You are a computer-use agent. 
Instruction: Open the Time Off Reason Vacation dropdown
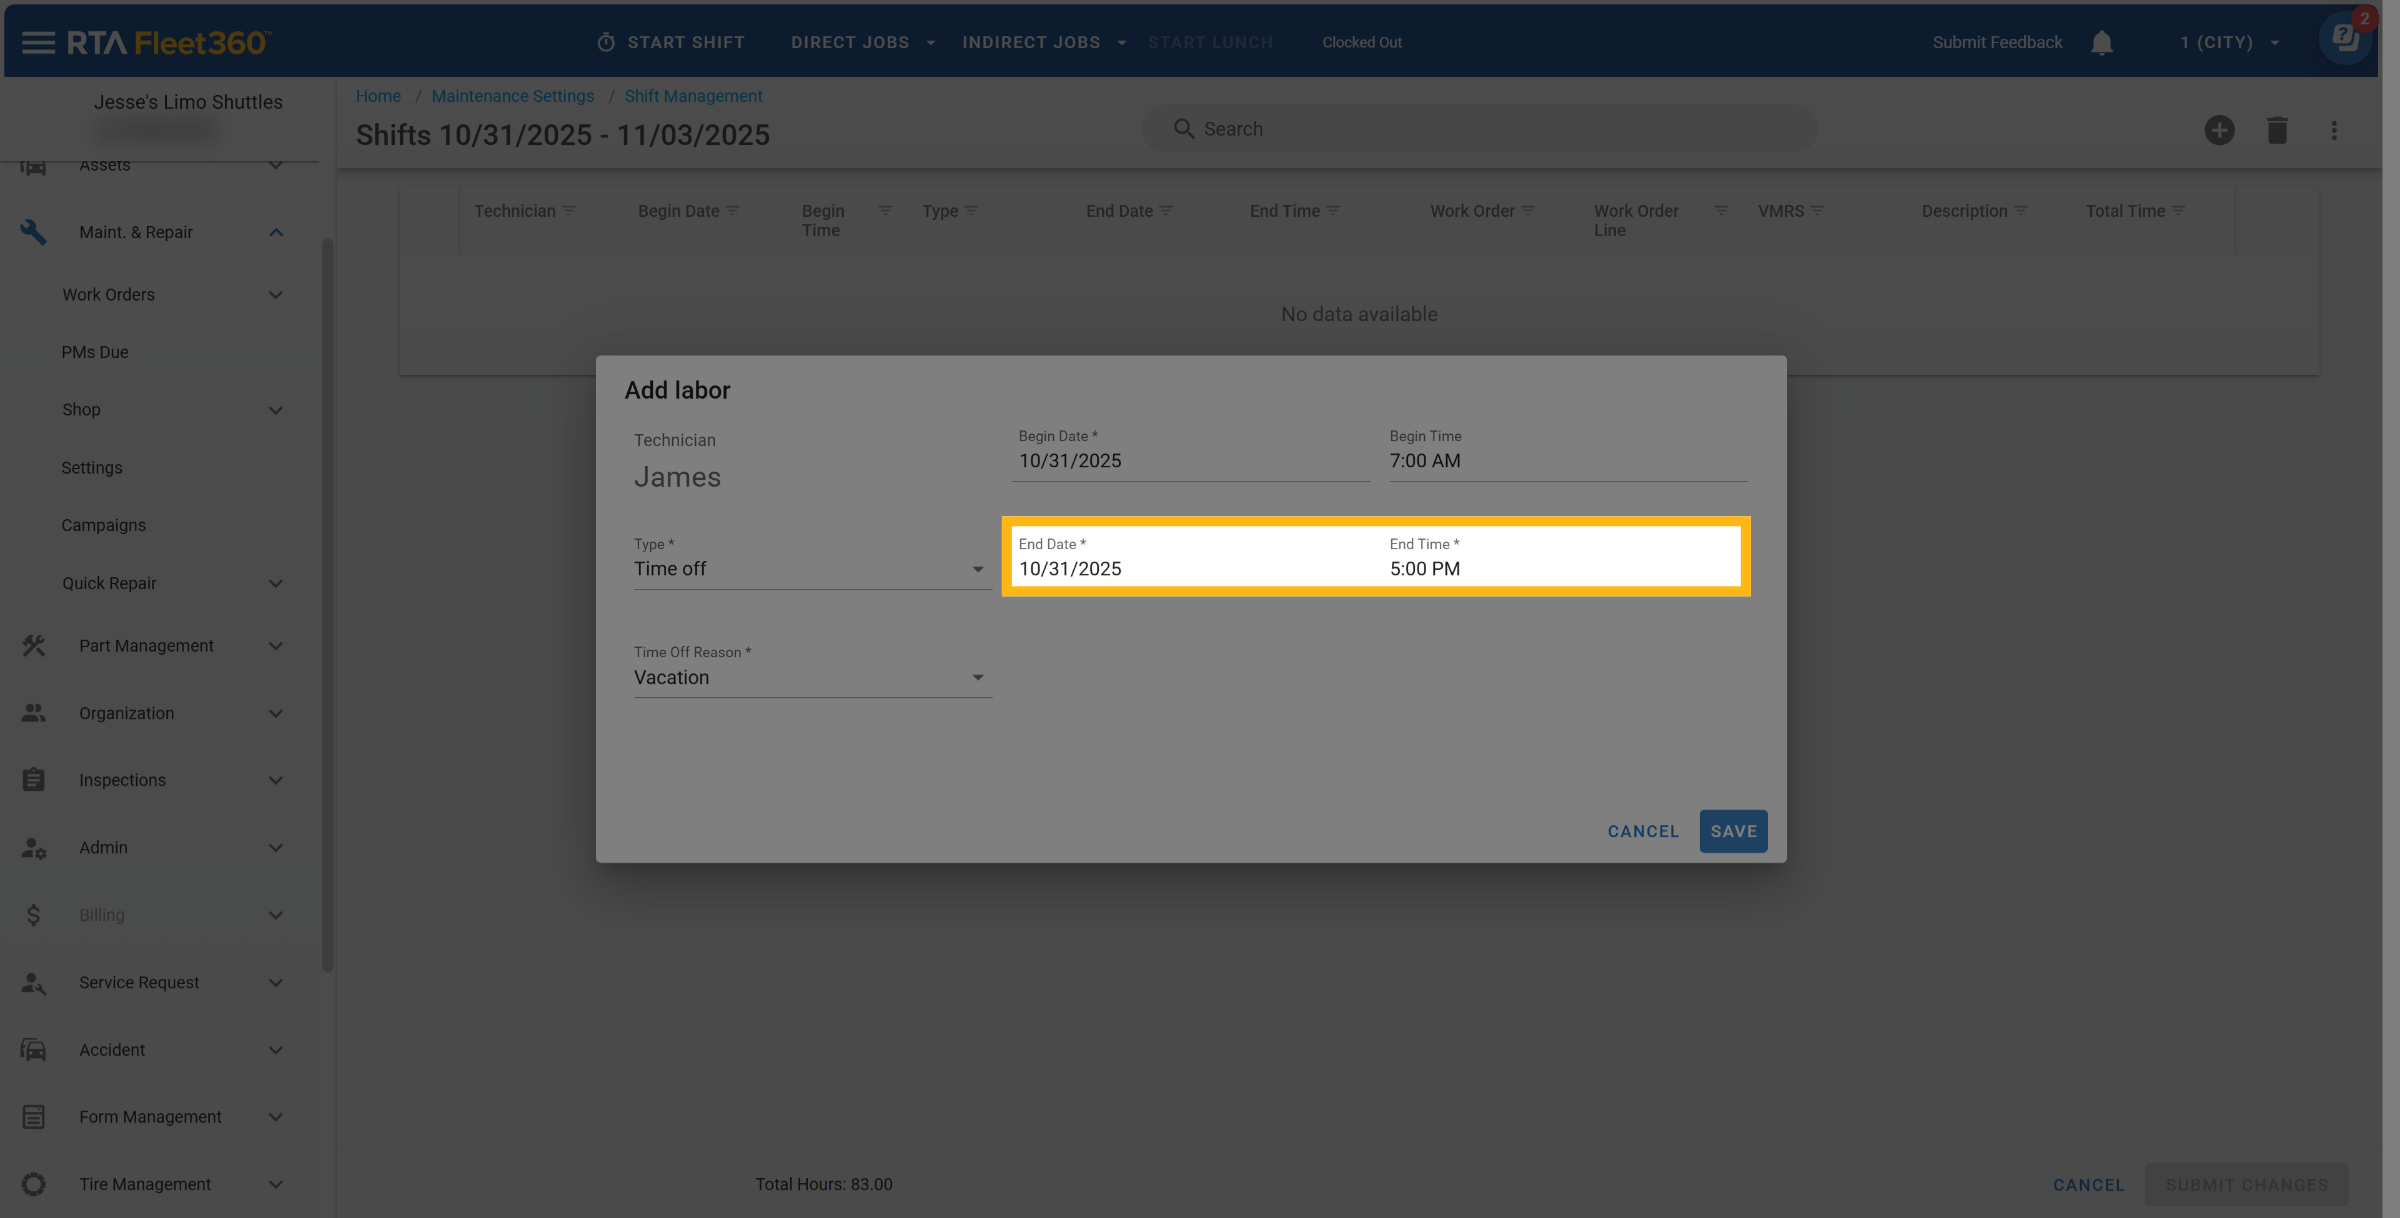point(811,677)
